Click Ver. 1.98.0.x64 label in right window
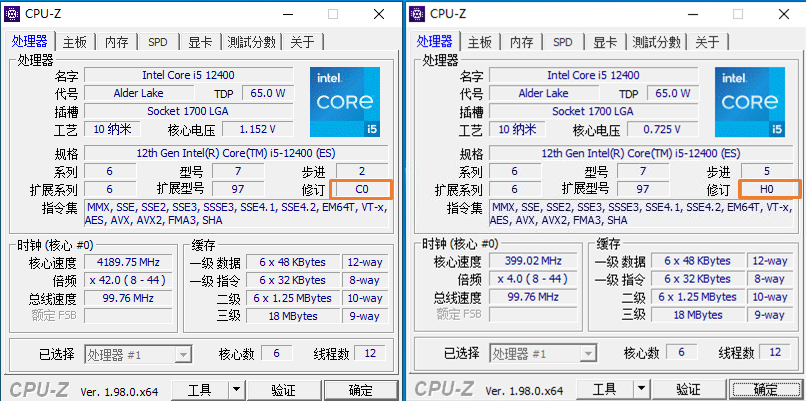The height and width of the screenshot is (401, 806). (524, 390)
